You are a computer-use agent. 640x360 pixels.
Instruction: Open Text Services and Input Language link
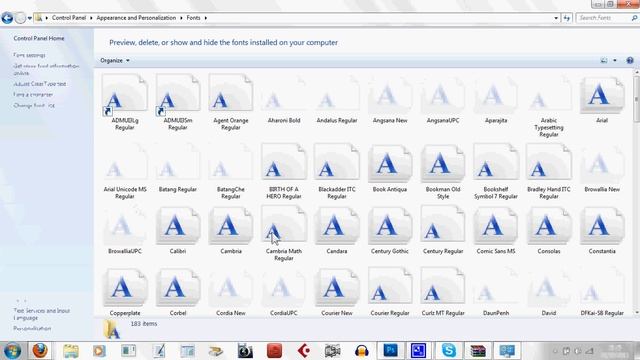click(x=42, y=314)
